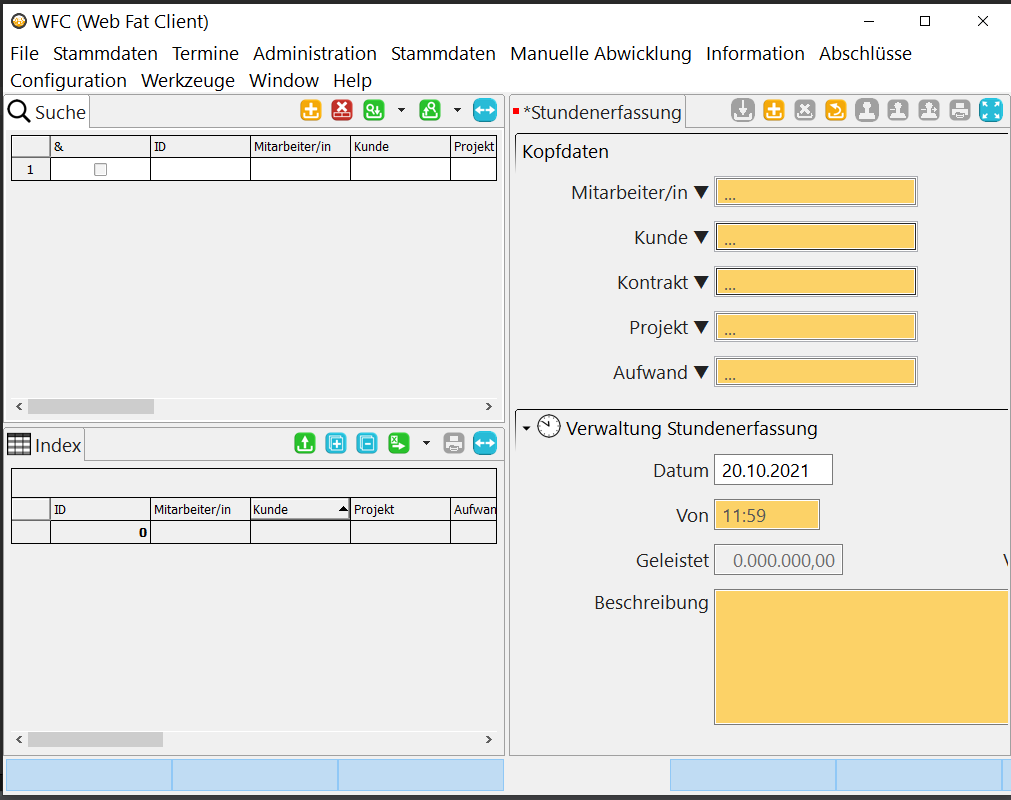Add a new search criteria row in Suche
1011x800 pixels.
[310, 110]
